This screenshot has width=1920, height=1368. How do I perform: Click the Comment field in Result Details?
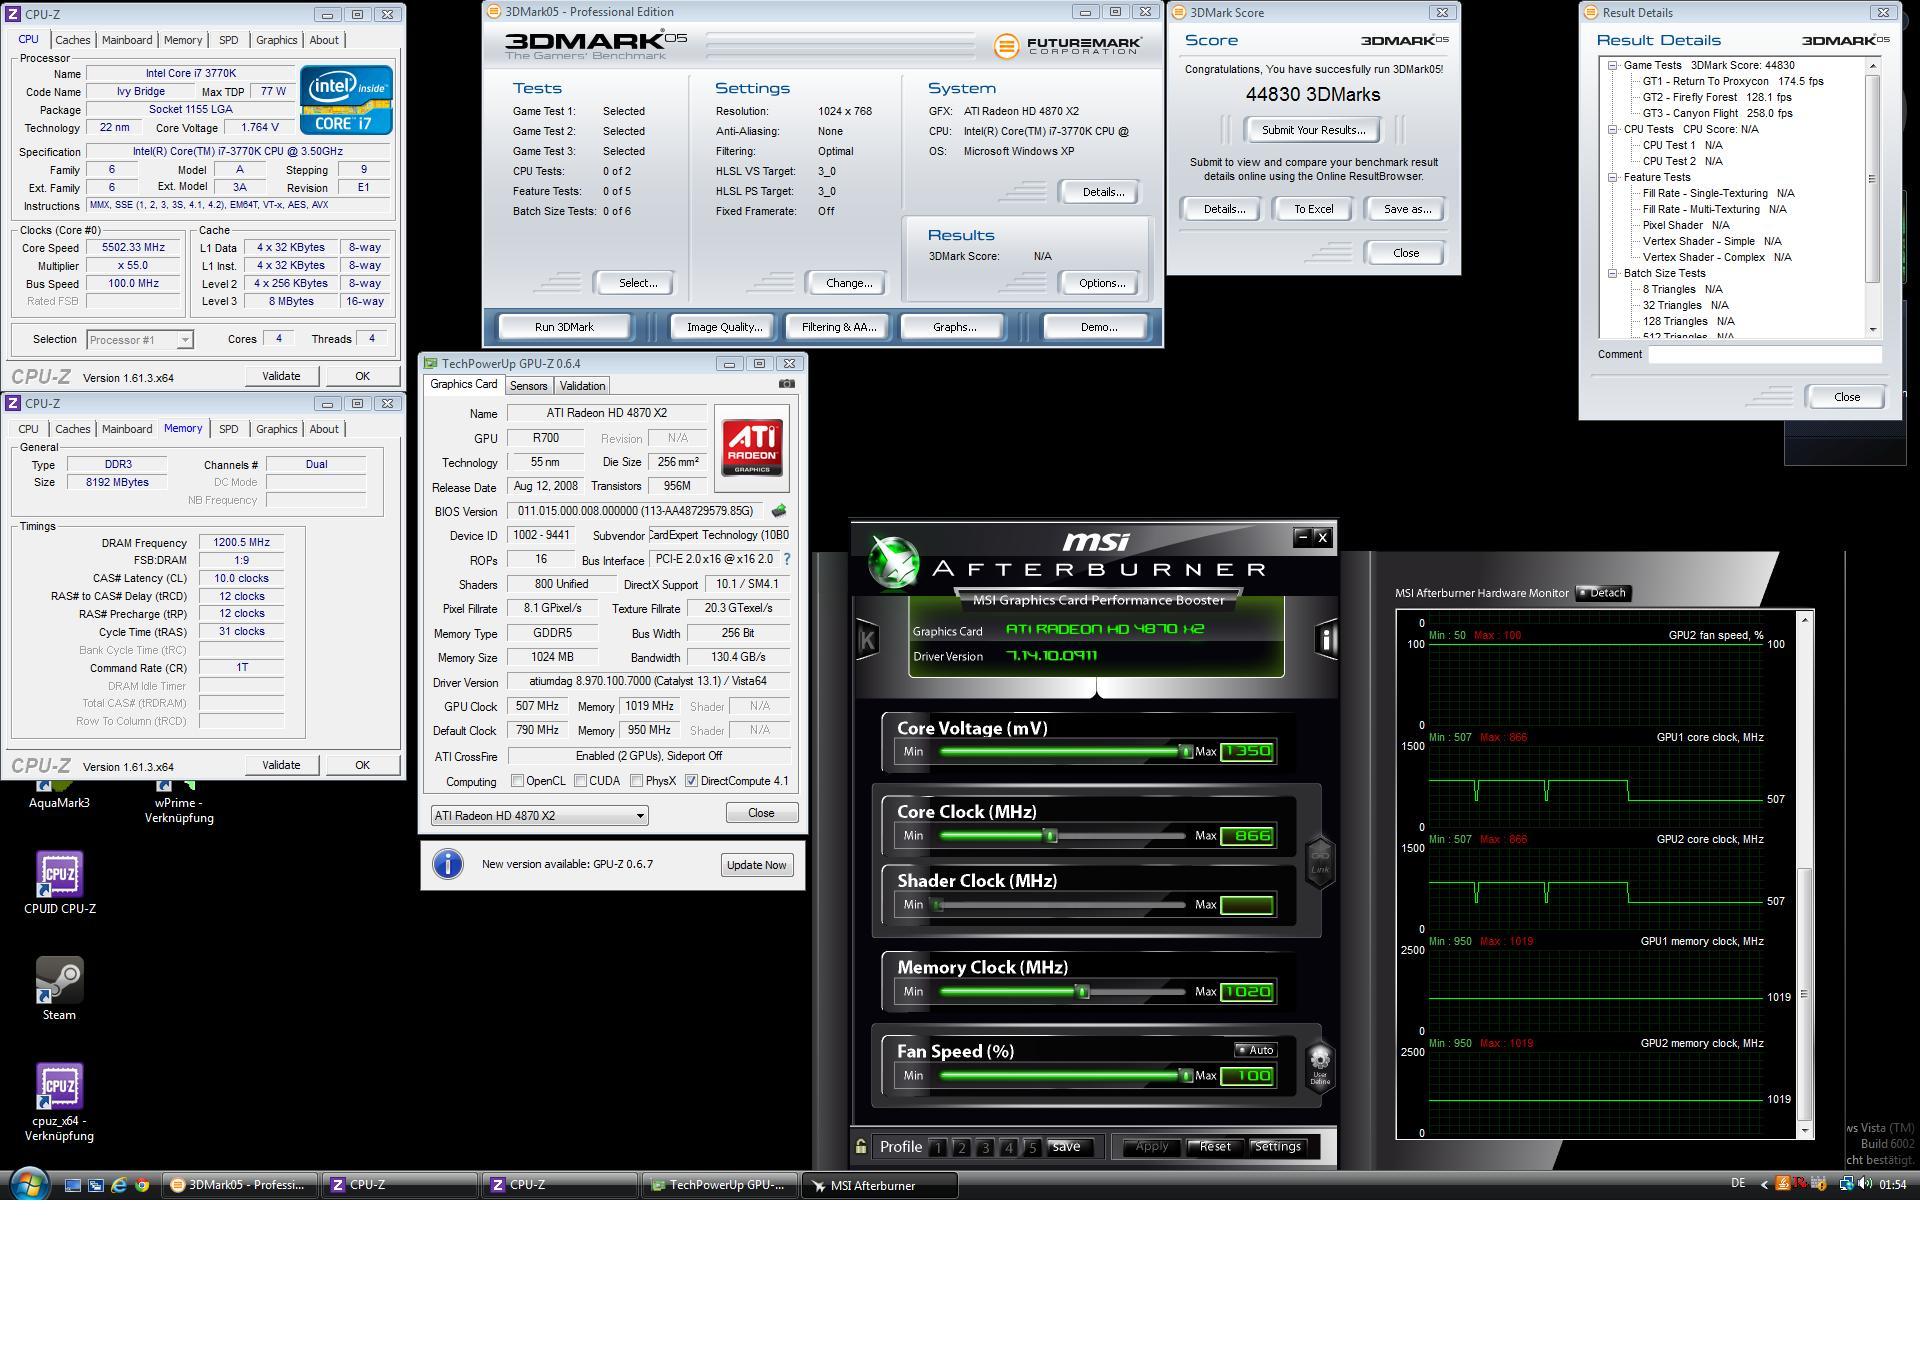pos(1765,354)
